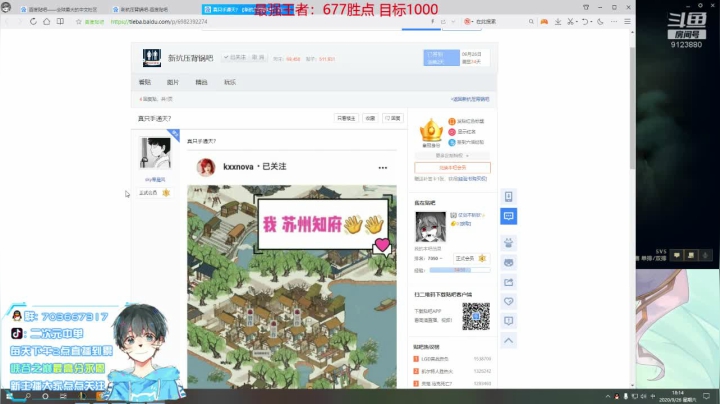The image size is (720, 404).
Task: Select the 图片 tab
Action: point(173,82)
